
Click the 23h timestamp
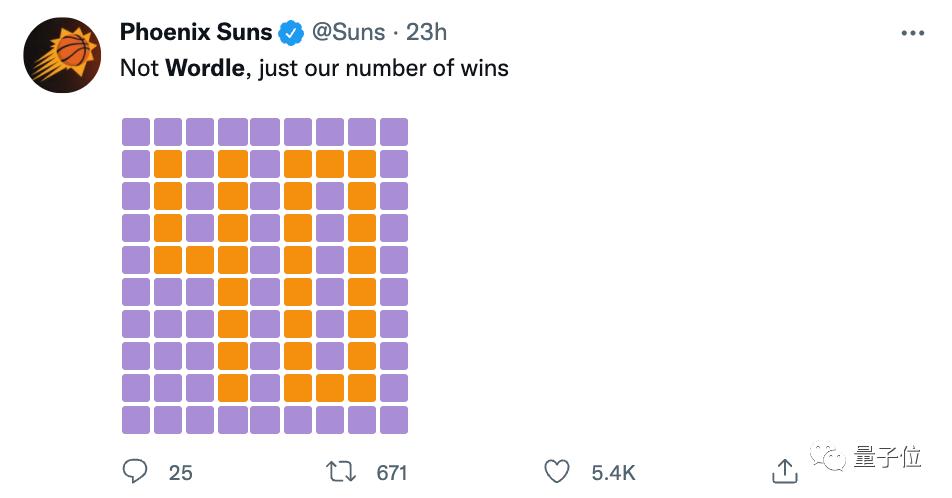pos(426,32)
